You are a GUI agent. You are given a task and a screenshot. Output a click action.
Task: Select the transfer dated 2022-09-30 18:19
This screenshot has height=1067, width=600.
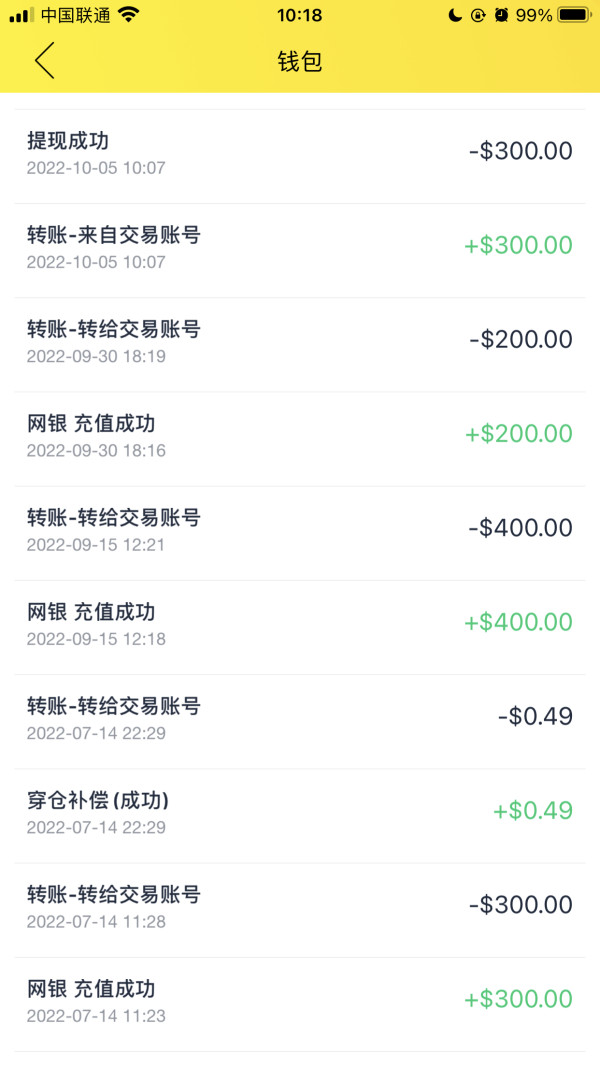[300, 340]
